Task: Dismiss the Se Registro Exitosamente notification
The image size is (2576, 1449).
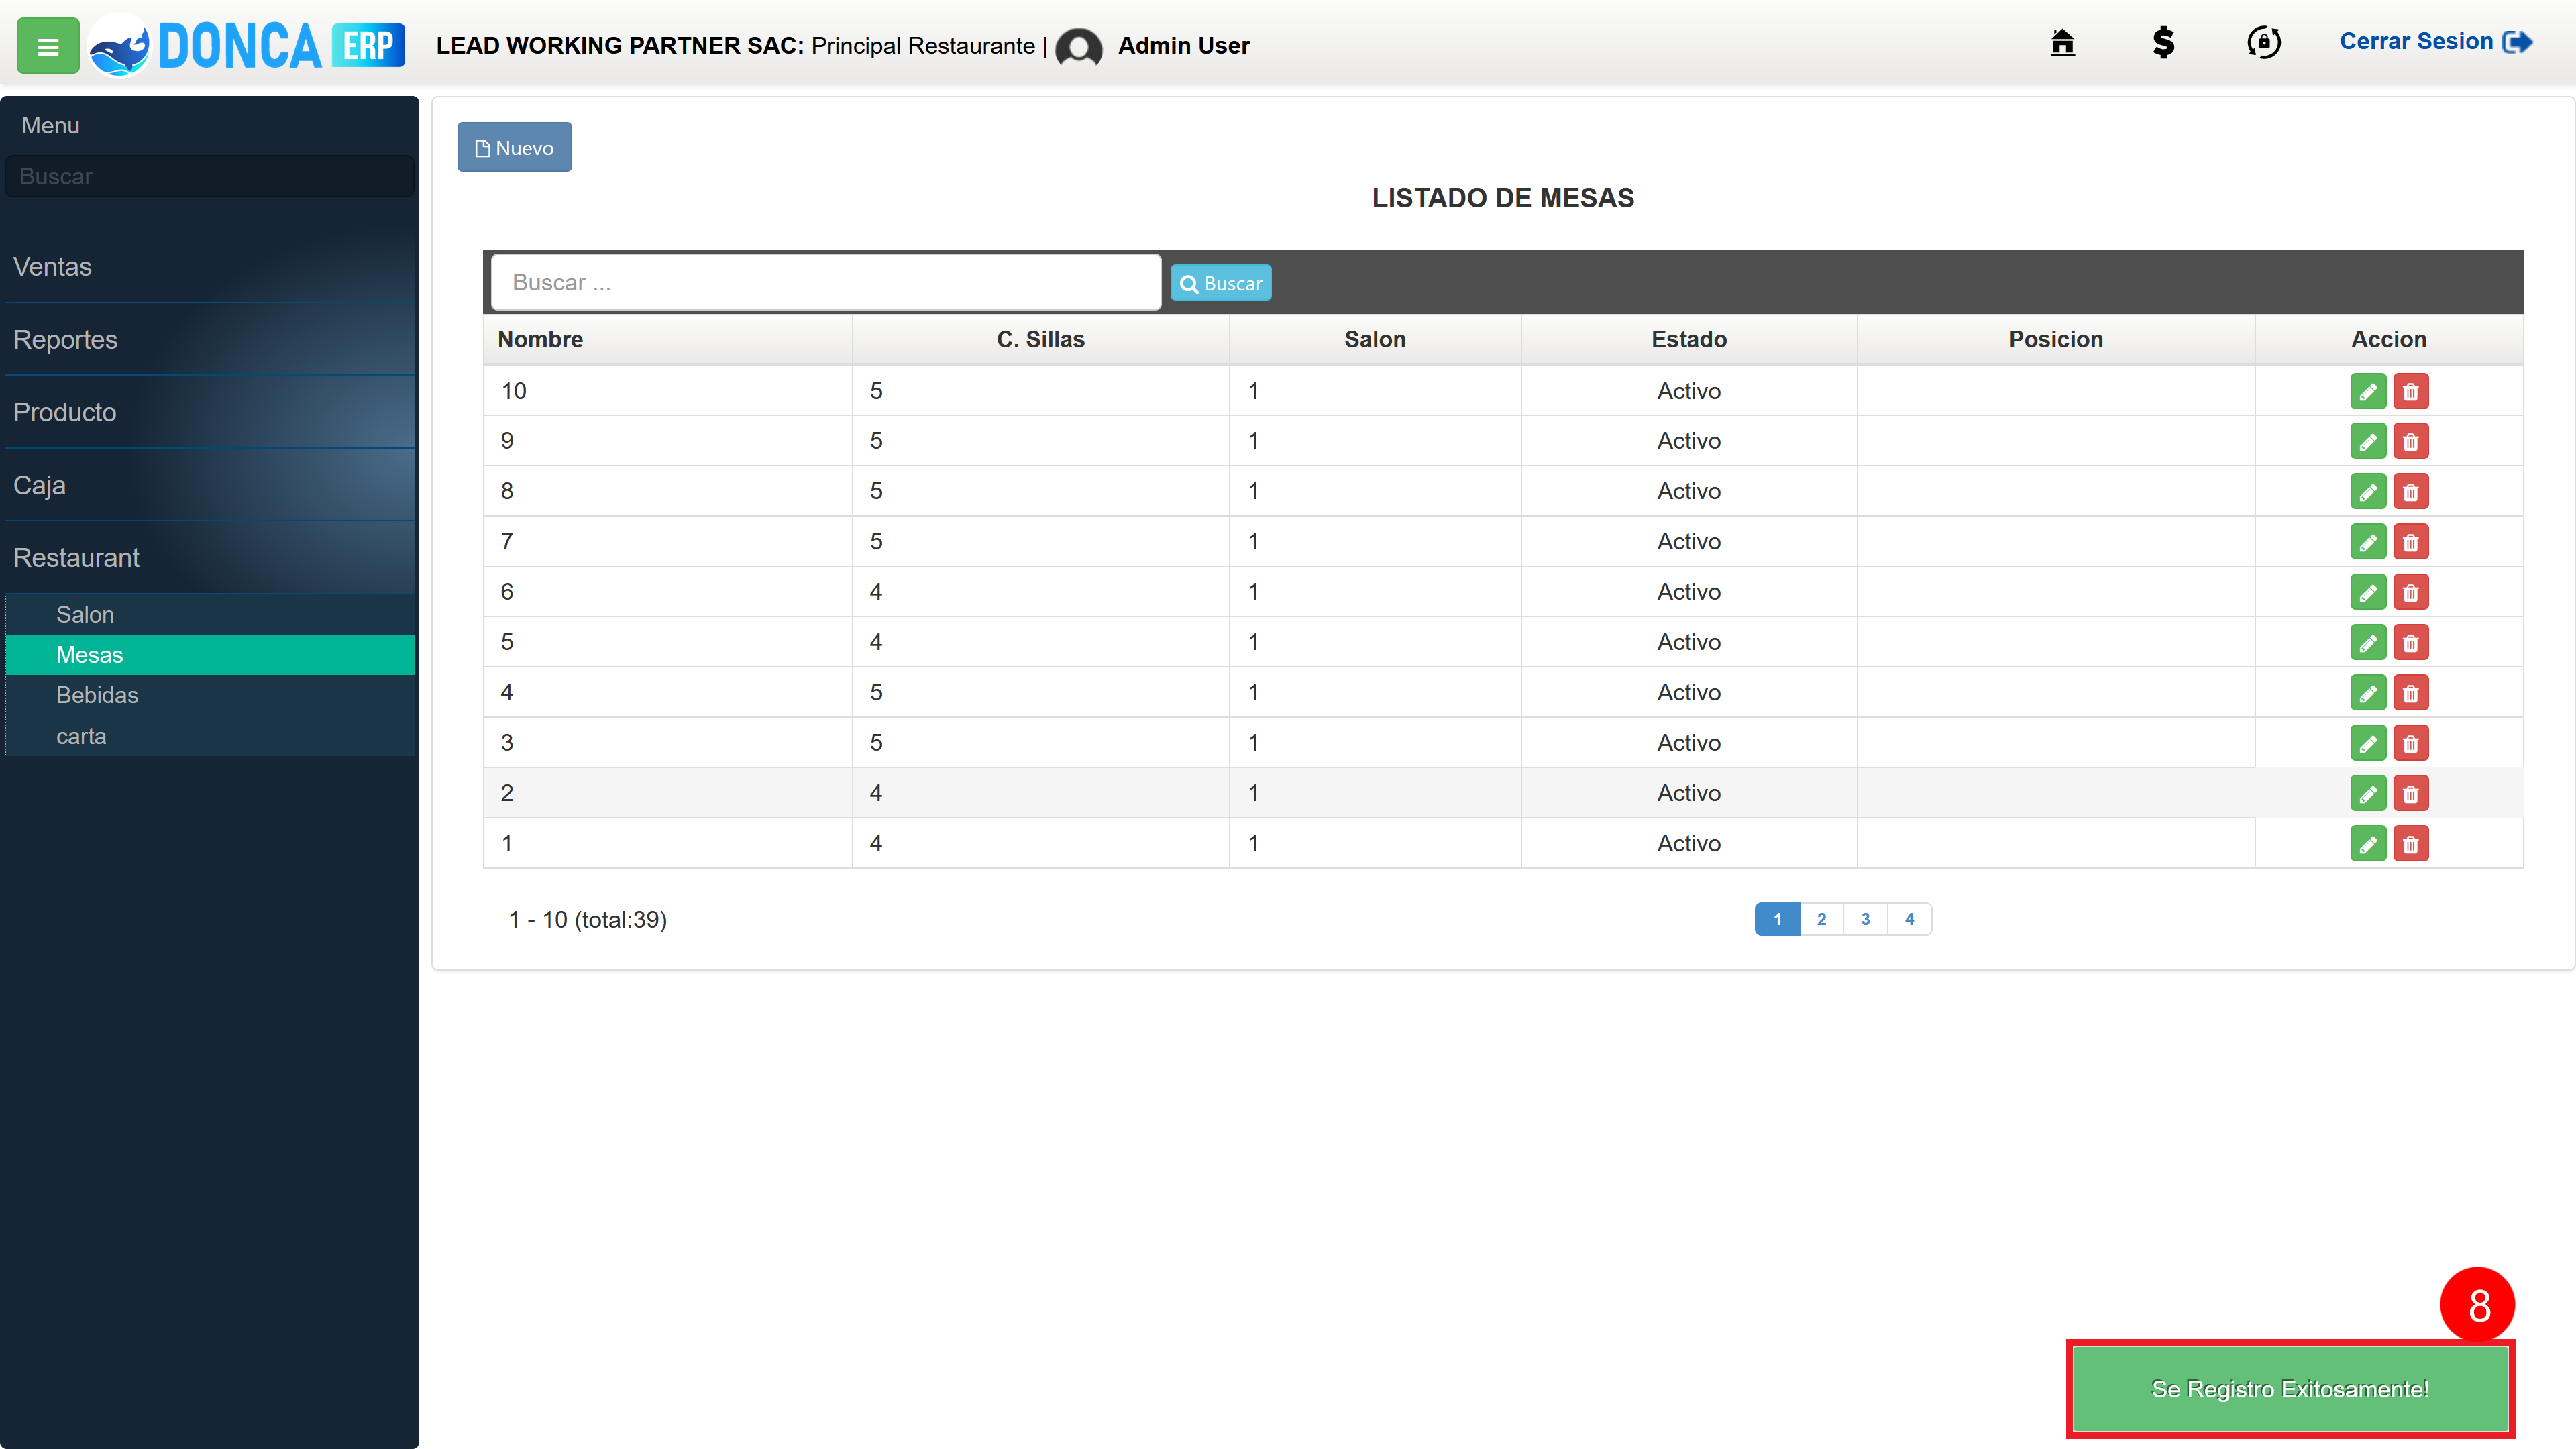Action: point(2290,1389)
